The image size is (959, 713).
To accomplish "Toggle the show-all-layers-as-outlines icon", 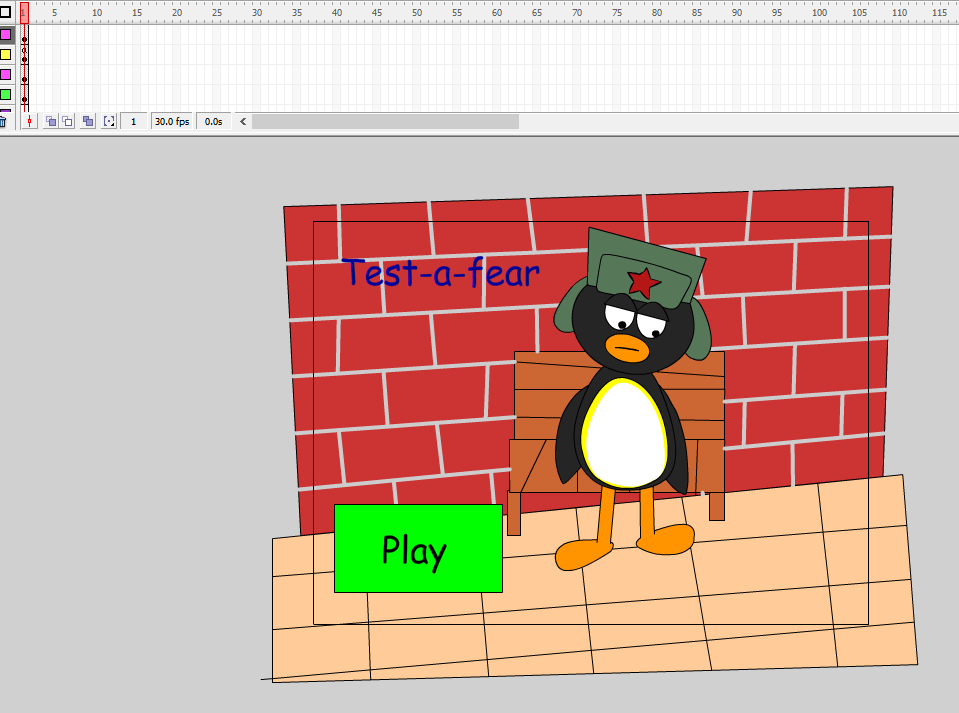I will 5,12.
